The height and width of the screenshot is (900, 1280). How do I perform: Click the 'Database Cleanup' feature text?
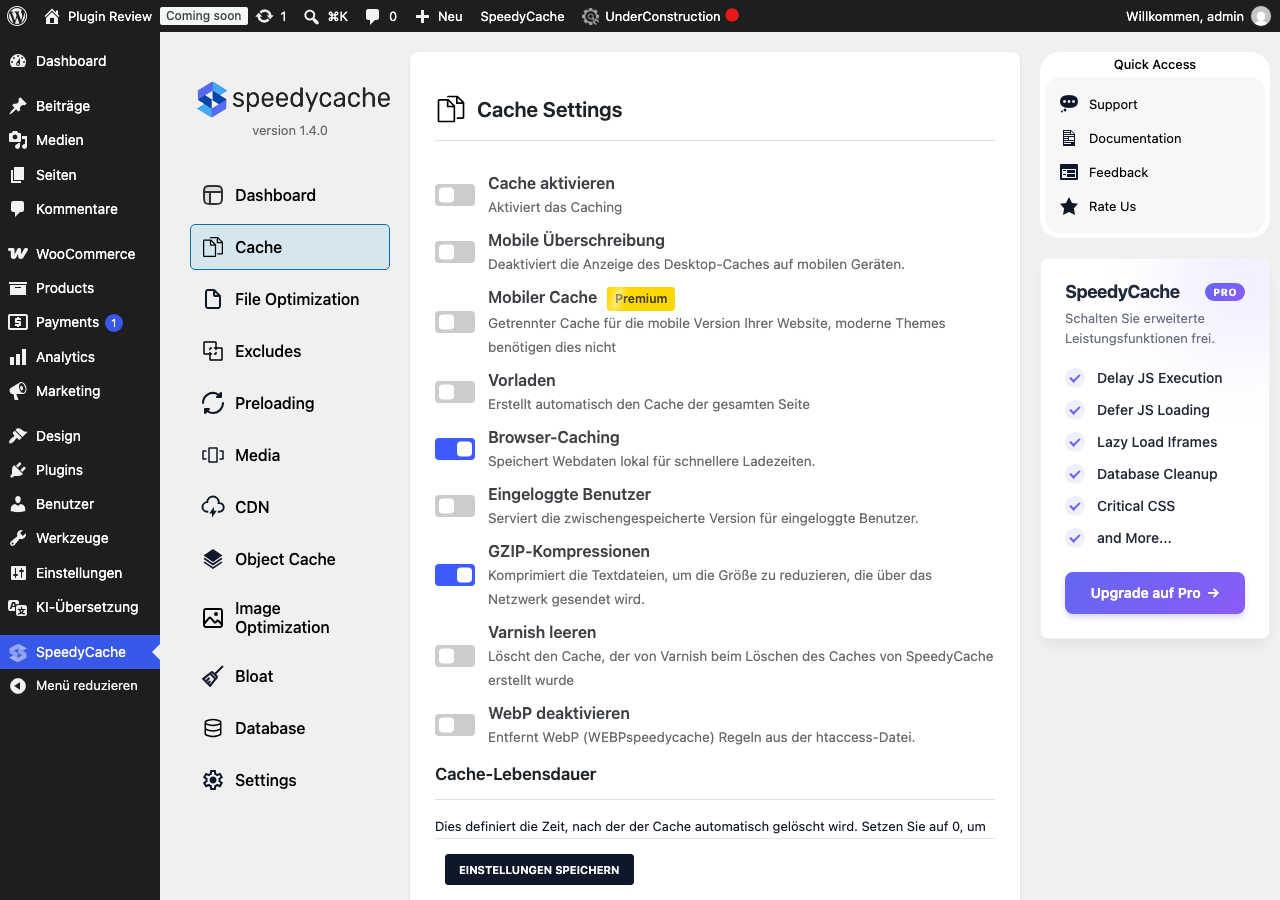1157,474
